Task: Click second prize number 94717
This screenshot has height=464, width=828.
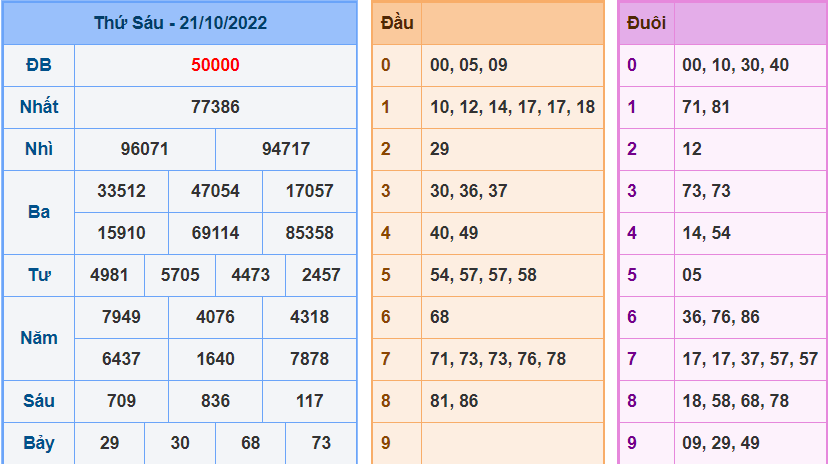Action: pyautogui.click(x=286, y=149)
